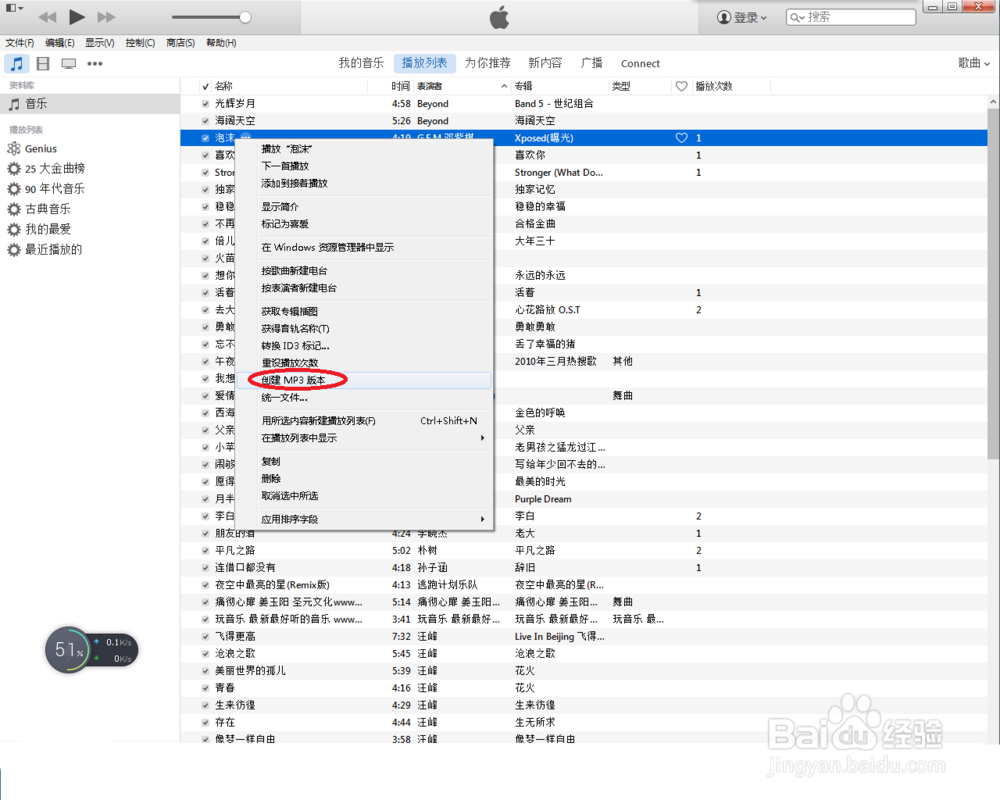Click the heart icon on the 泡沫 row

coord(682,138)
